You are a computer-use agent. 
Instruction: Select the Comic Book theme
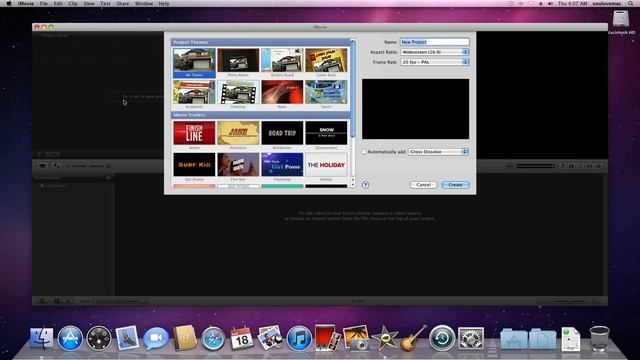point(326,62)
